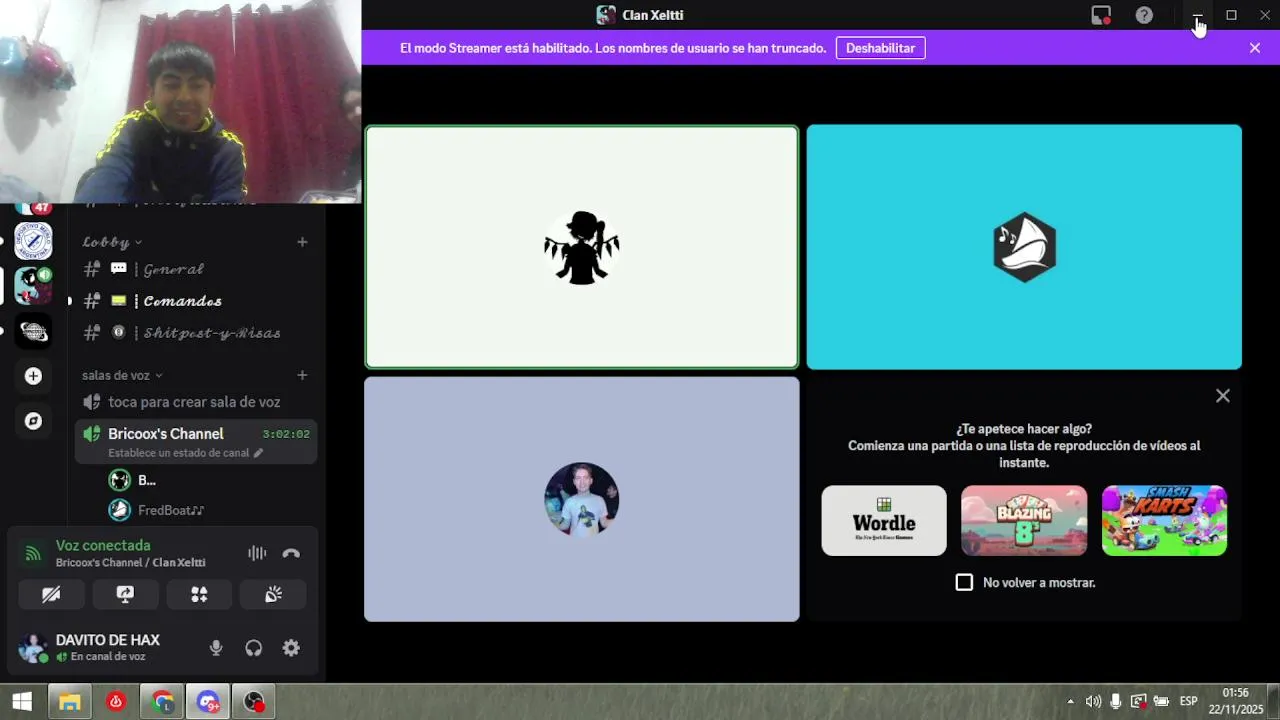Launch the Blazing 8s activity
1280x720 pixels.
tap(1024, 521)
